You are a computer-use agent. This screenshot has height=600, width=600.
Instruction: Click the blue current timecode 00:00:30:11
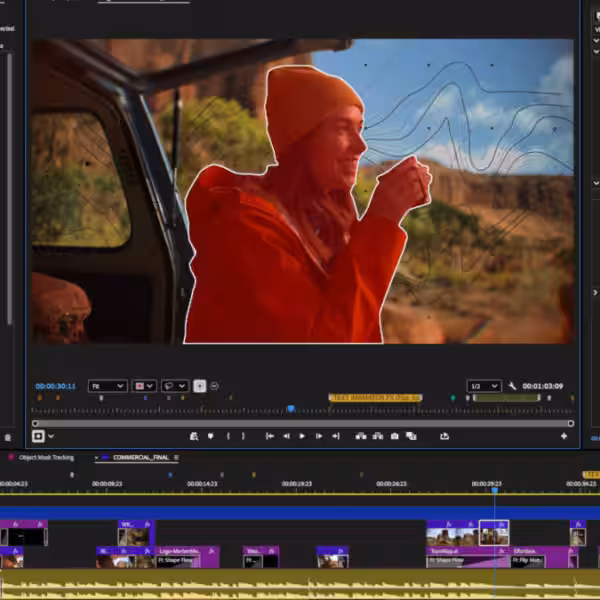(x=56, y=386)
